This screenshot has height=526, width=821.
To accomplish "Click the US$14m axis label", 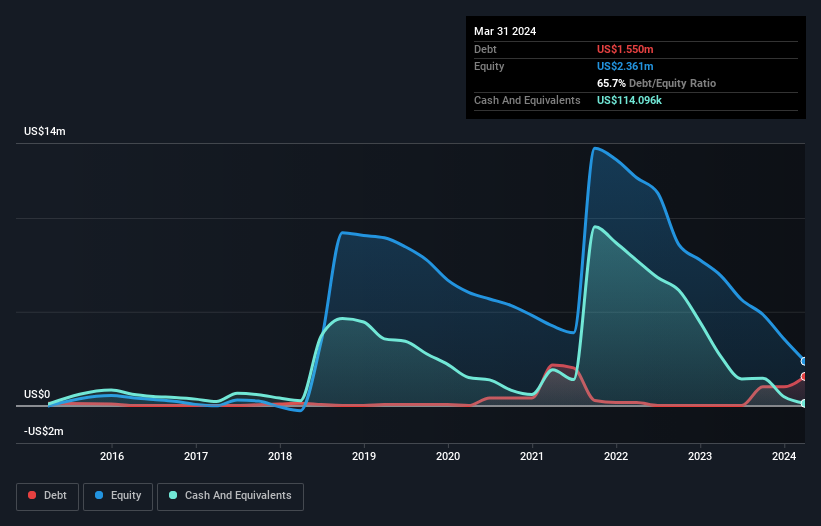I will tap(45, 131).
